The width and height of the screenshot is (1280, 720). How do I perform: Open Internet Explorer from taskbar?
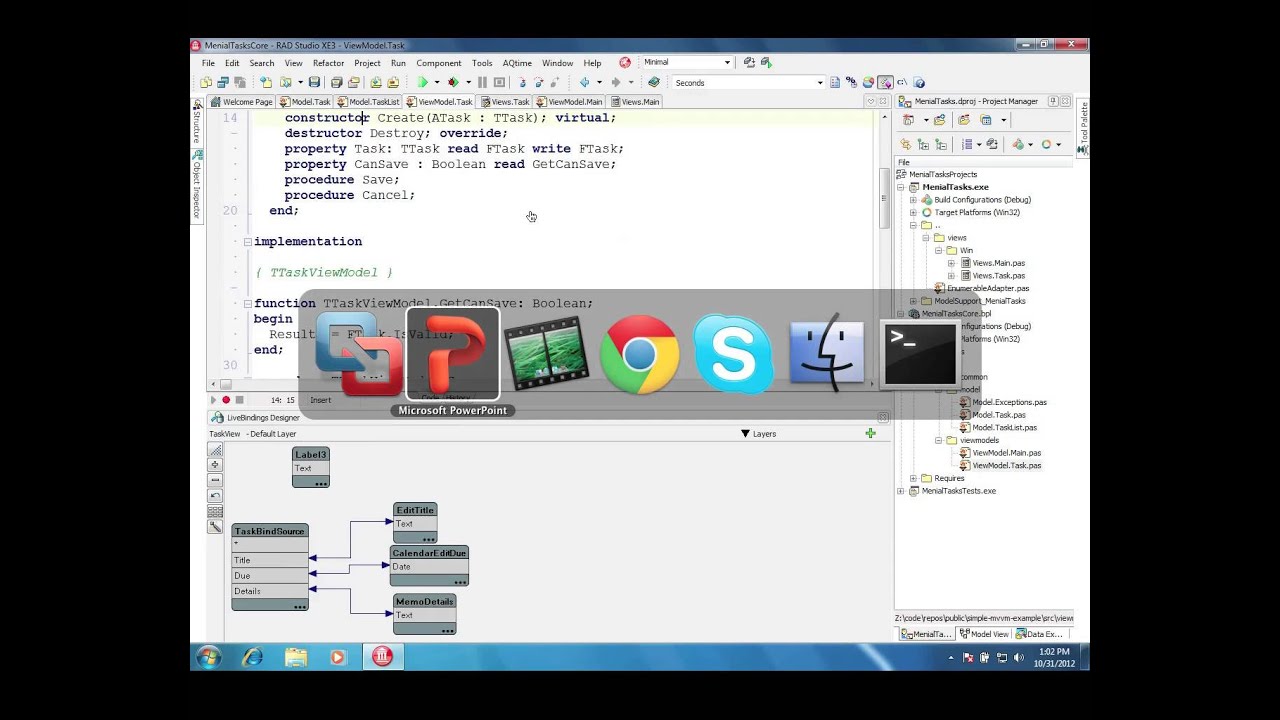click(x=253, y=657)
